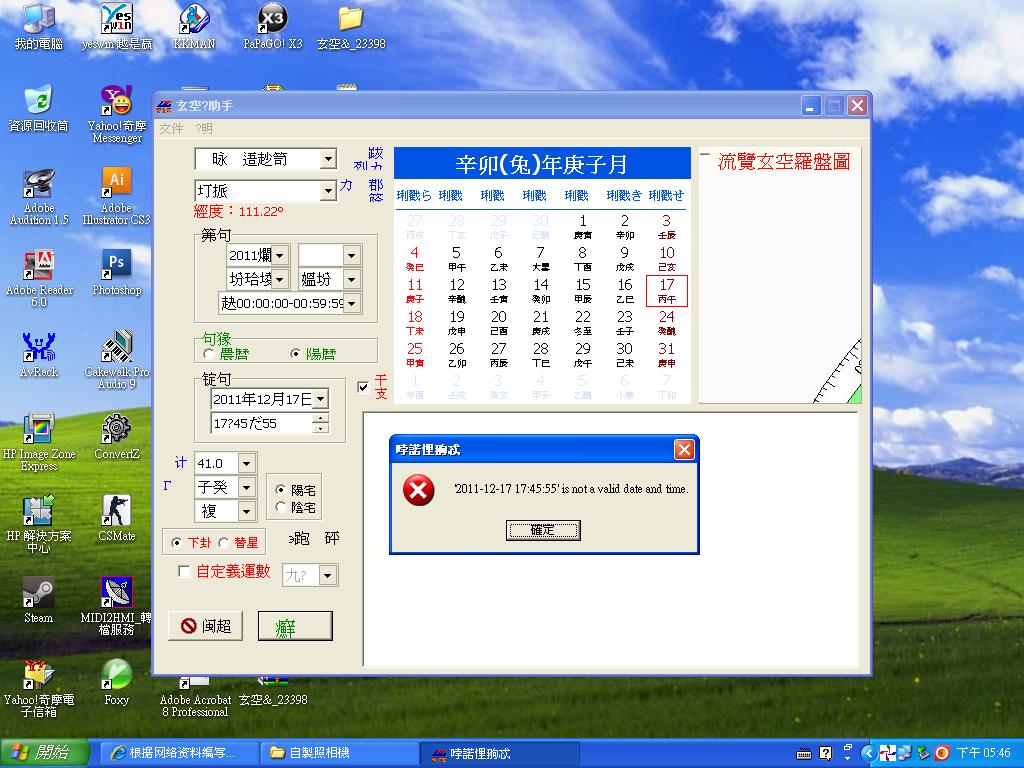Open the 2011 year dropdown
1024x768 pixels.
tap(280, 255)
